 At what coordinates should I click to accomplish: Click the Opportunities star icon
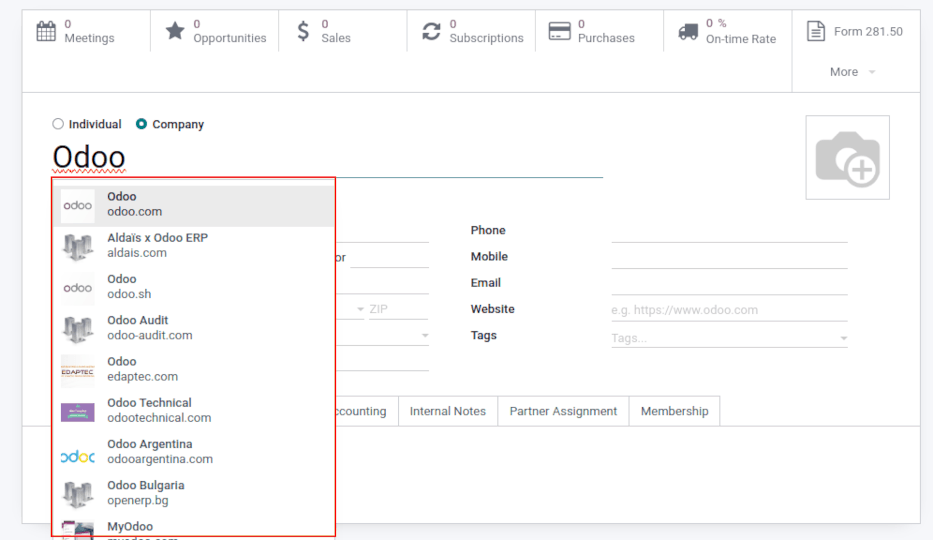pyautogui.click(x=175, y=31)
